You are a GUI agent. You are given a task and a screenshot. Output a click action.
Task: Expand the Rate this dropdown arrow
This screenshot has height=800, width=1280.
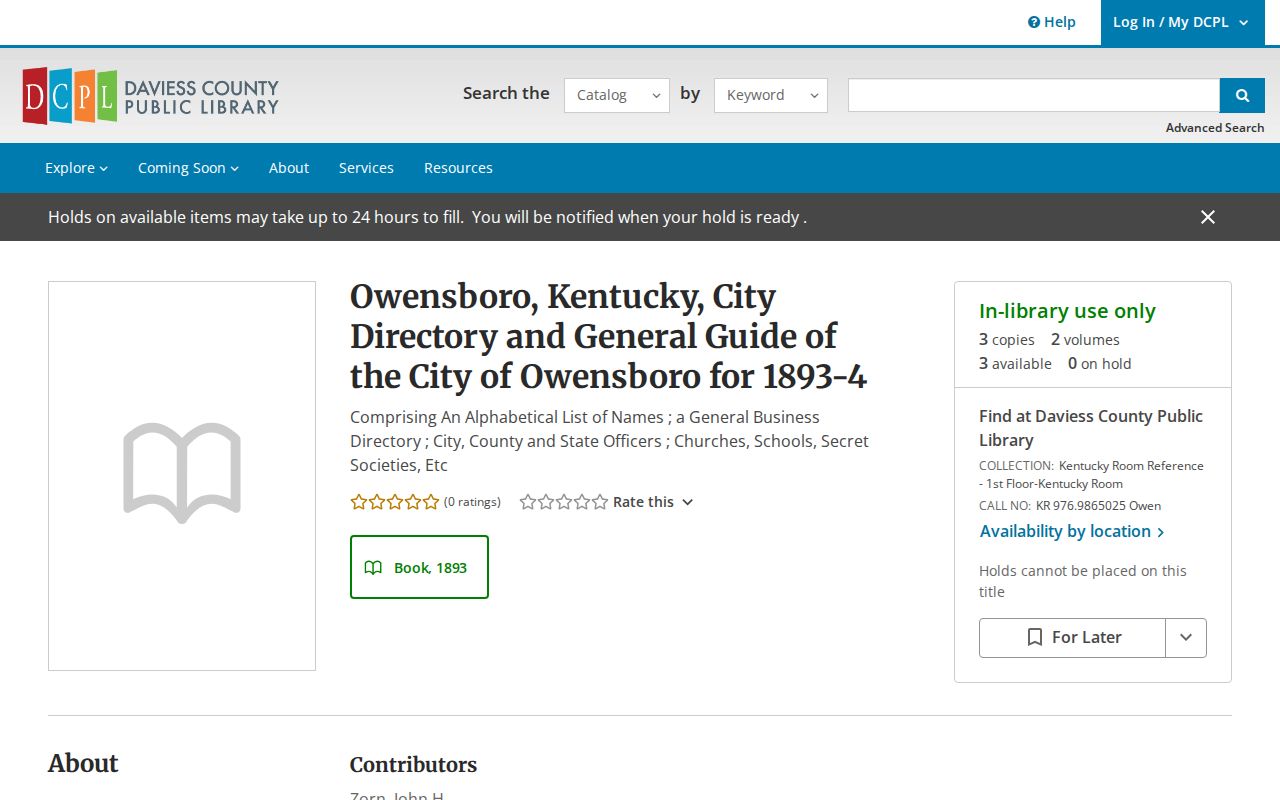pos(687,502)
